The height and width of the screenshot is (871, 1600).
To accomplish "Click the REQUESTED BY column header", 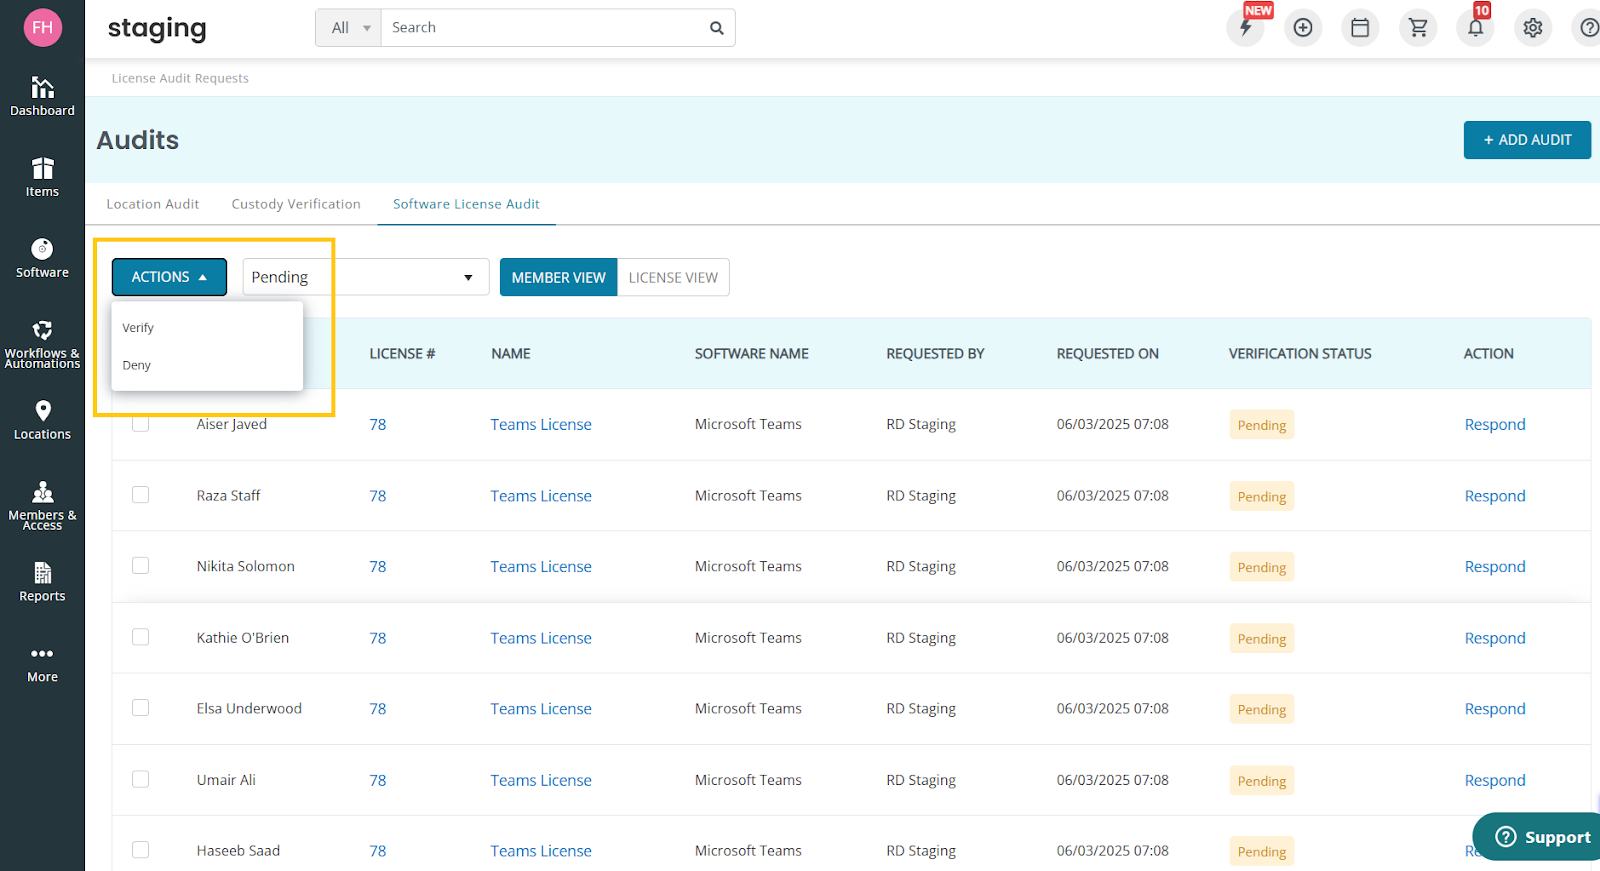I will pos(935,353).
